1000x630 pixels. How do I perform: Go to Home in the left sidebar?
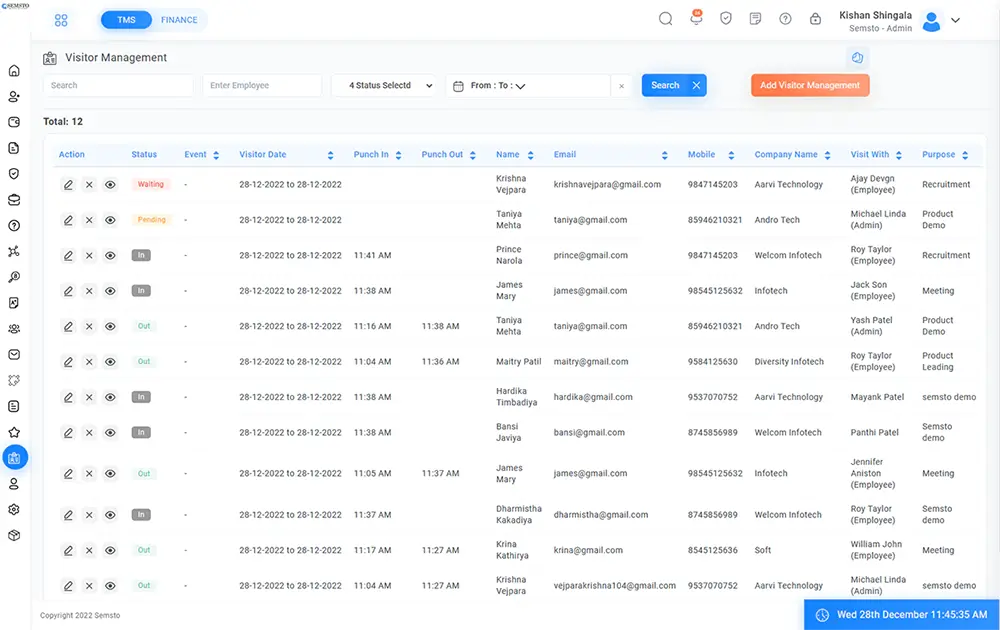click(14, 71)
